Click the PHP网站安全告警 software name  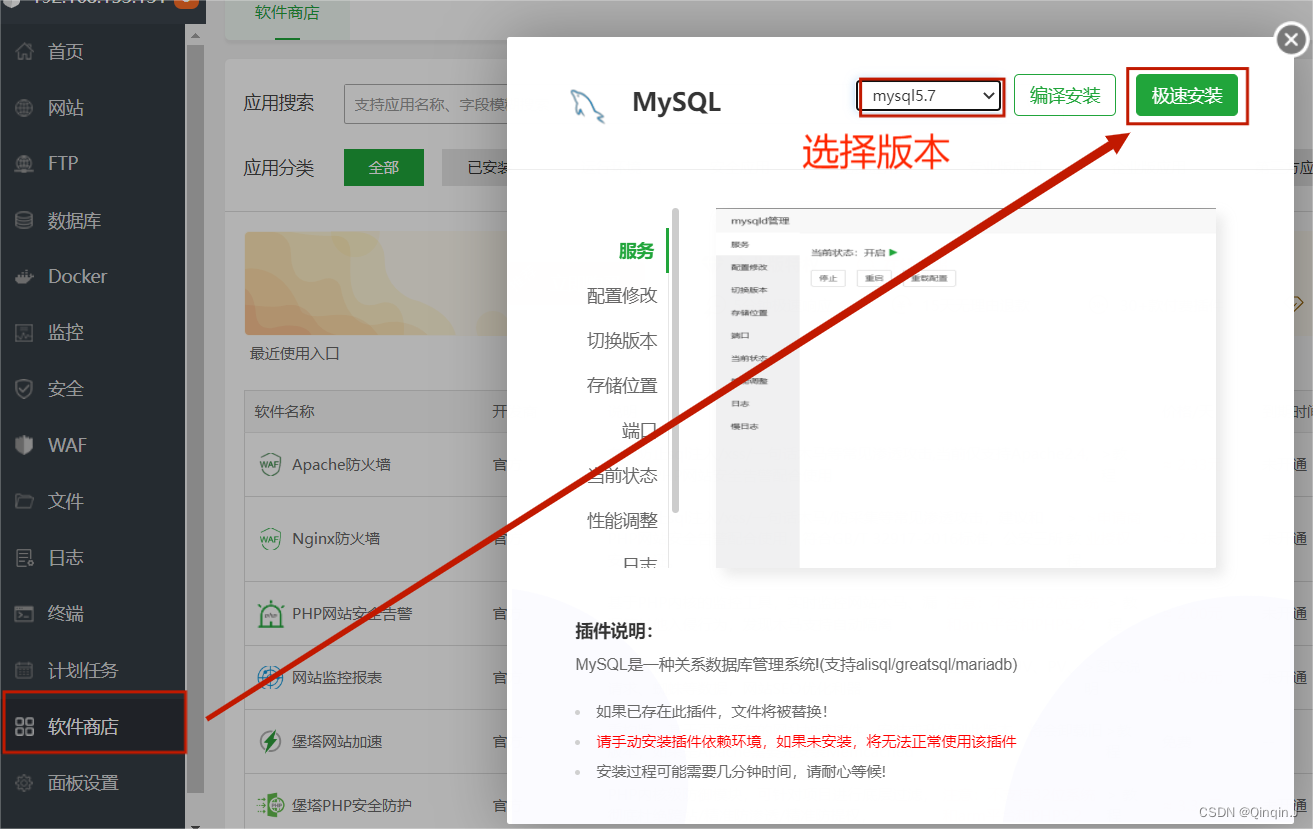click(352, 614)
